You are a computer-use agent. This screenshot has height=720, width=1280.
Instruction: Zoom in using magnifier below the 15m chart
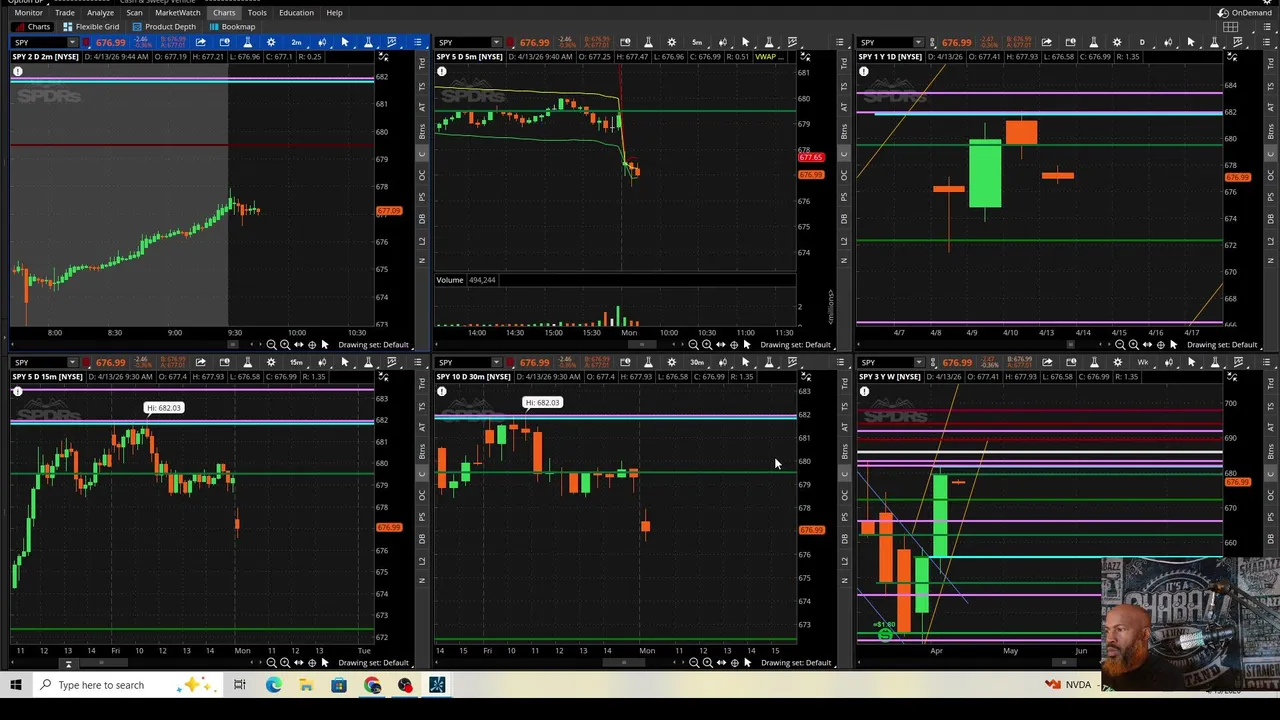click(285, 662)
